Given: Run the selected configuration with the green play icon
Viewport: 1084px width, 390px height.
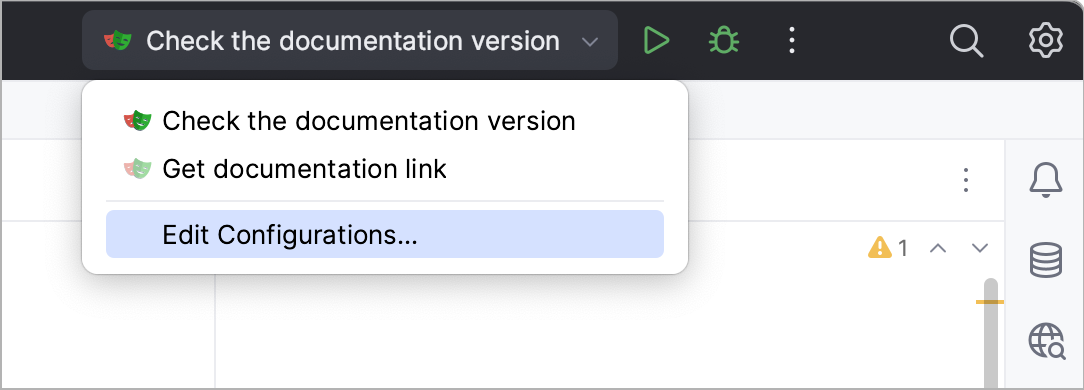Looking at the screenshot, I should 655,41.
